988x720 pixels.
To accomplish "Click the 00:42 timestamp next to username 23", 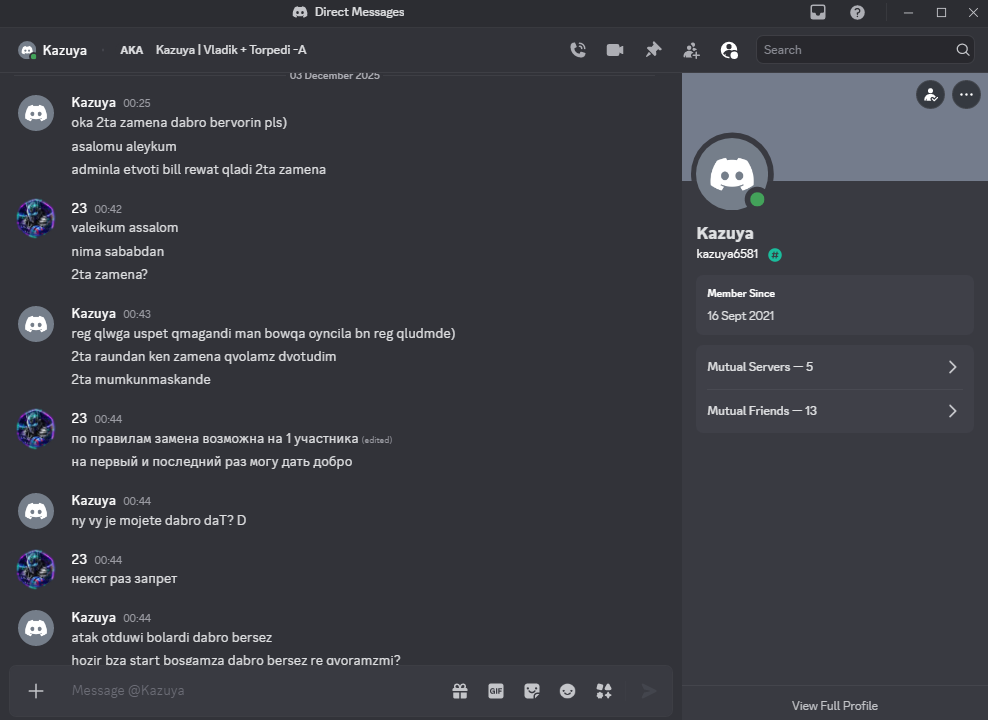I will click(108, 209).
